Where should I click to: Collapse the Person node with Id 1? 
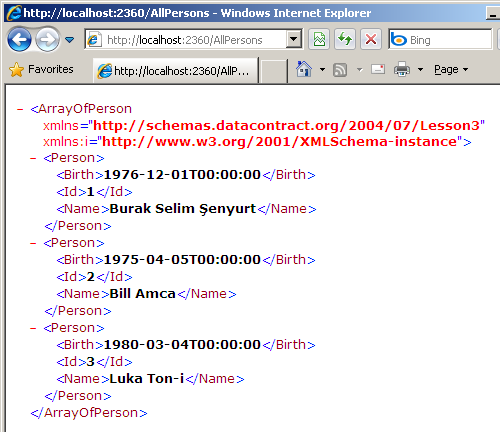tap(33, 158)
